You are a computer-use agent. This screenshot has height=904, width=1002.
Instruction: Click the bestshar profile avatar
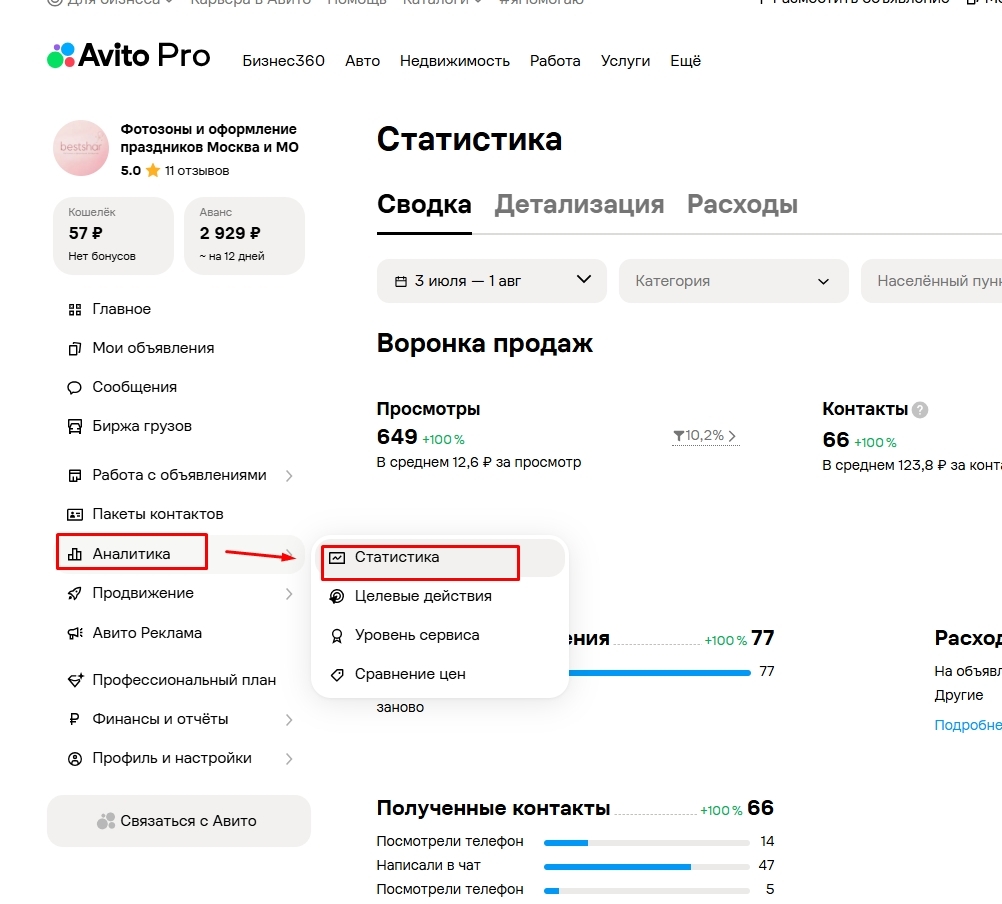(x=81, y=148)
